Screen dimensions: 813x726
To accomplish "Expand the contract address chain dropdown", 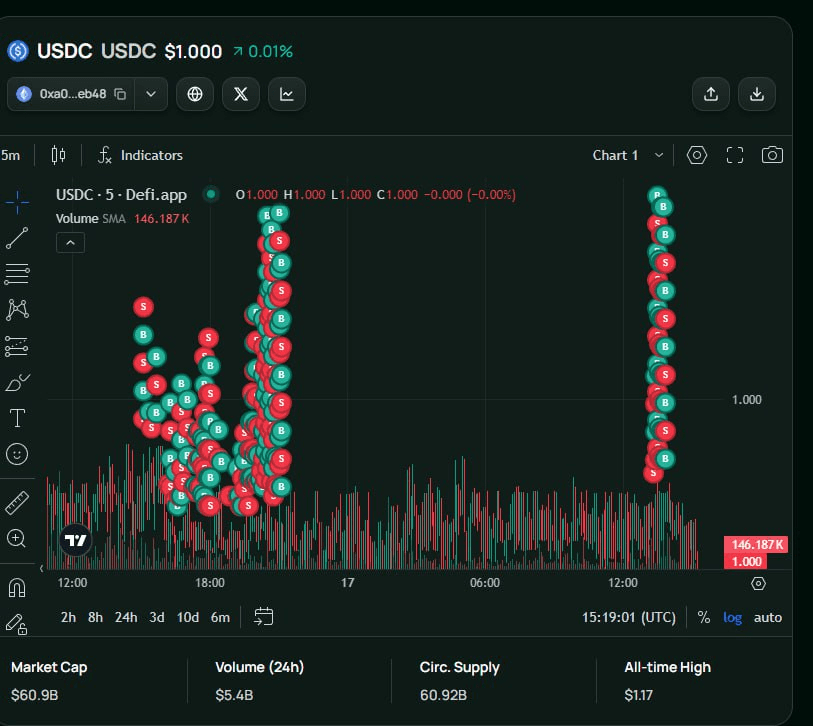I will click(x=151, y=94).
